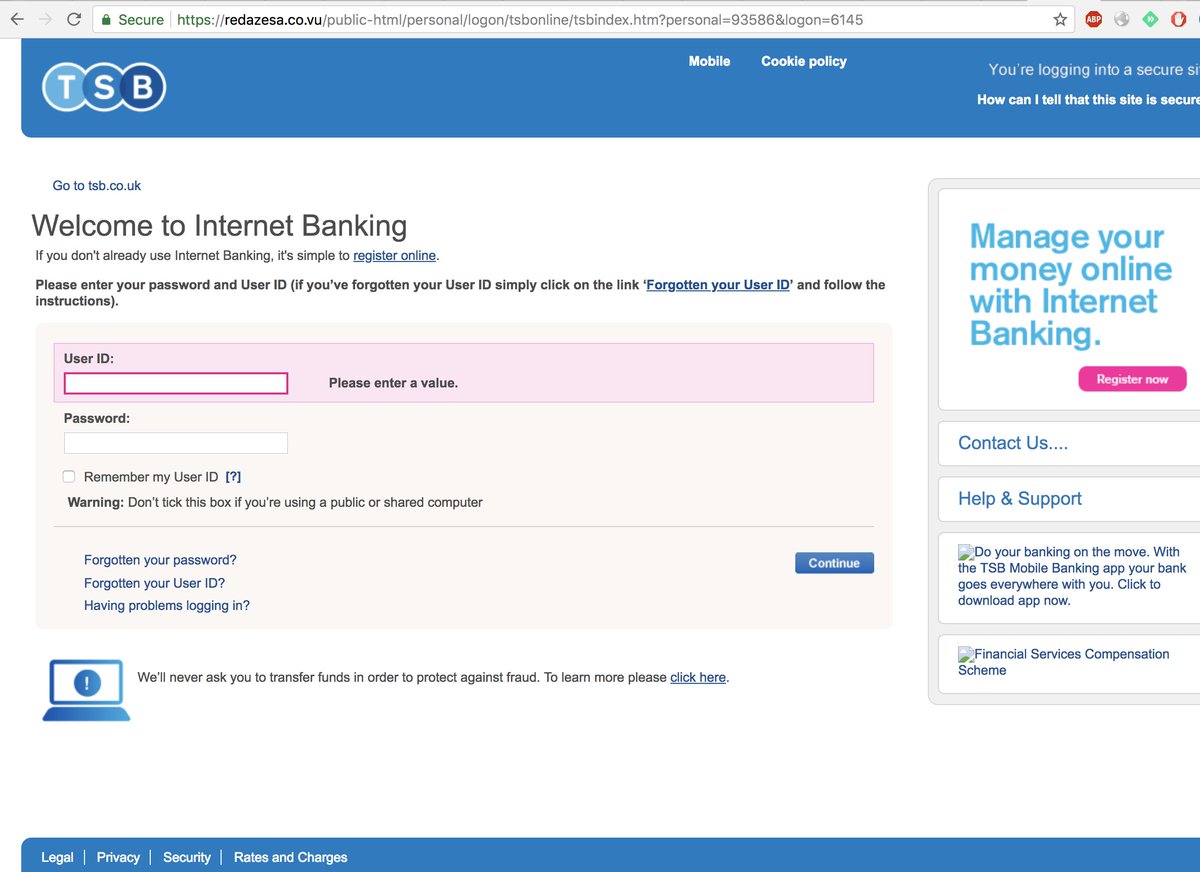Click the [?] help link for Remember my User ID
Viewport: 1200px width, 872px height.
(x=233, y=477)
